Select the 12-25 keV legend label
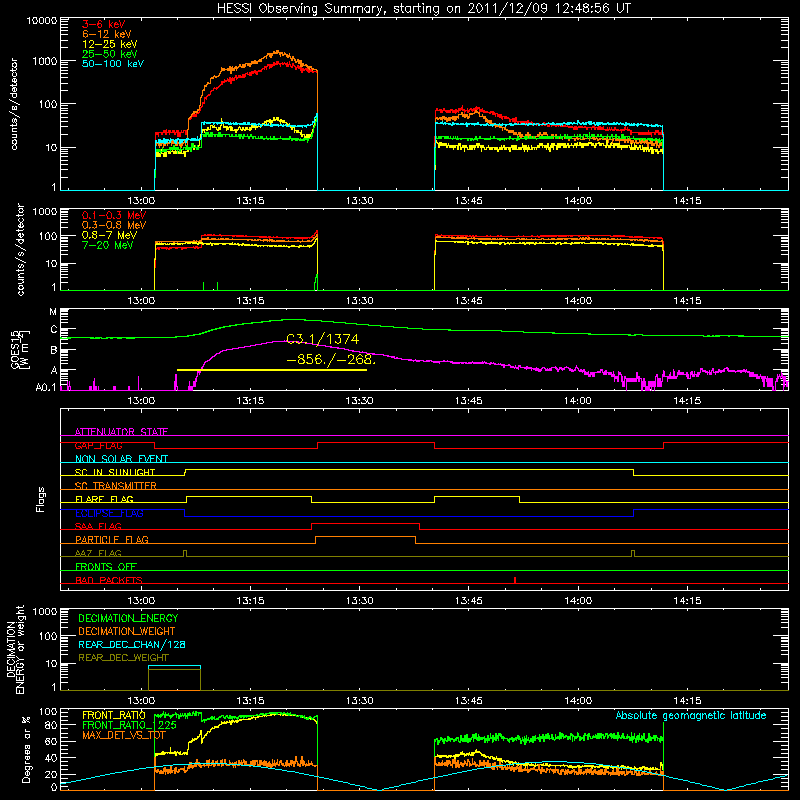 tap(110, 44)
